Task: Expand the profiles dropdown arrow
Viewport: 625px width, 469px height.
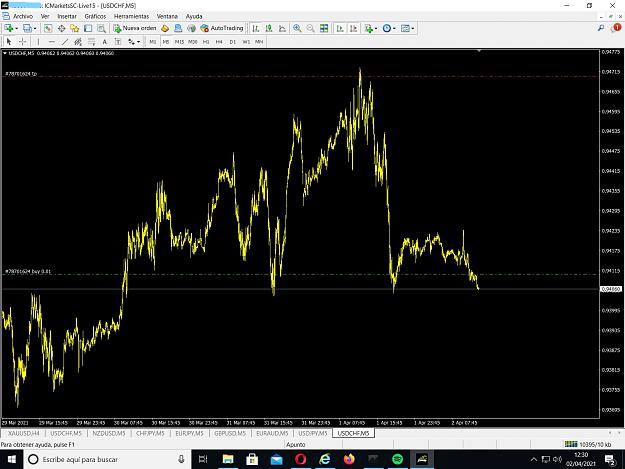Action: point(35,29)
